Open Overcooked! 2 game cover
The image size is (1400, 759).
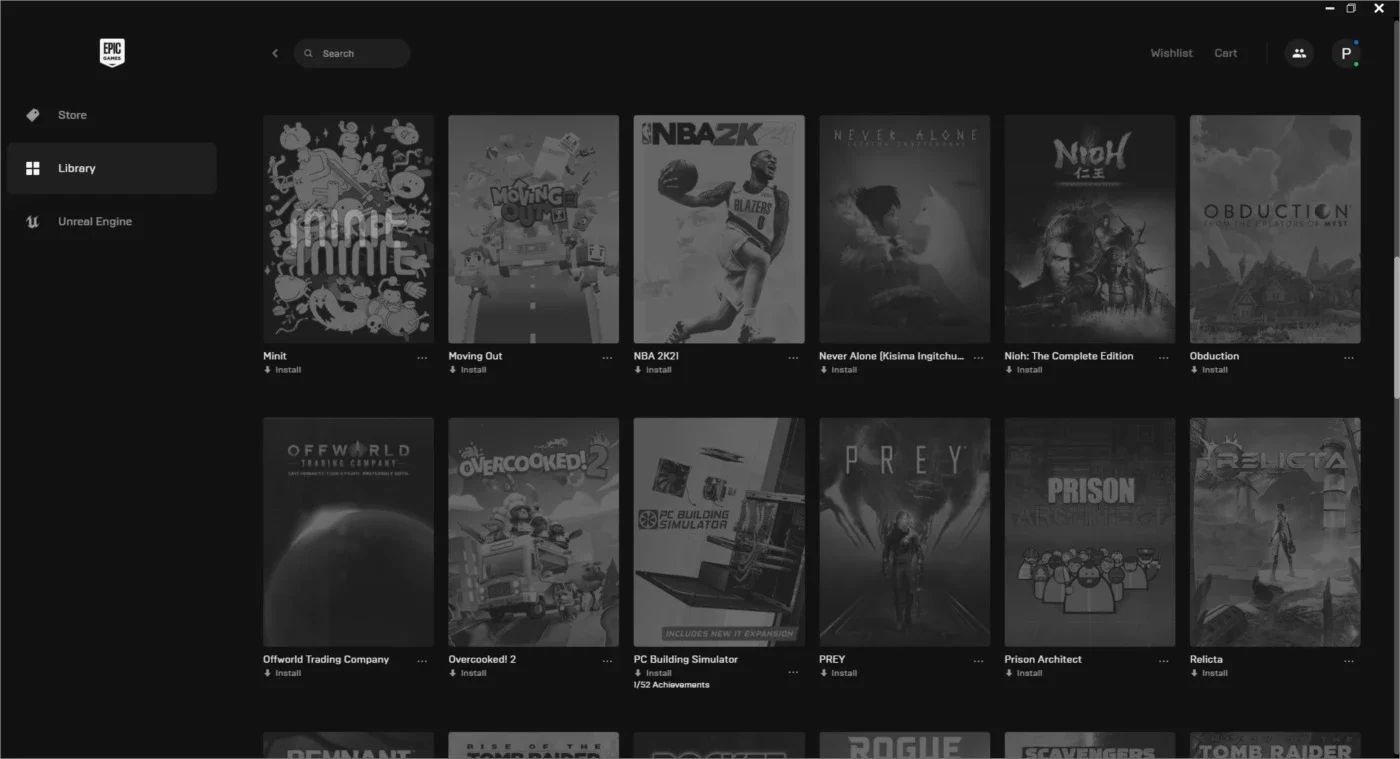point(534,532)
